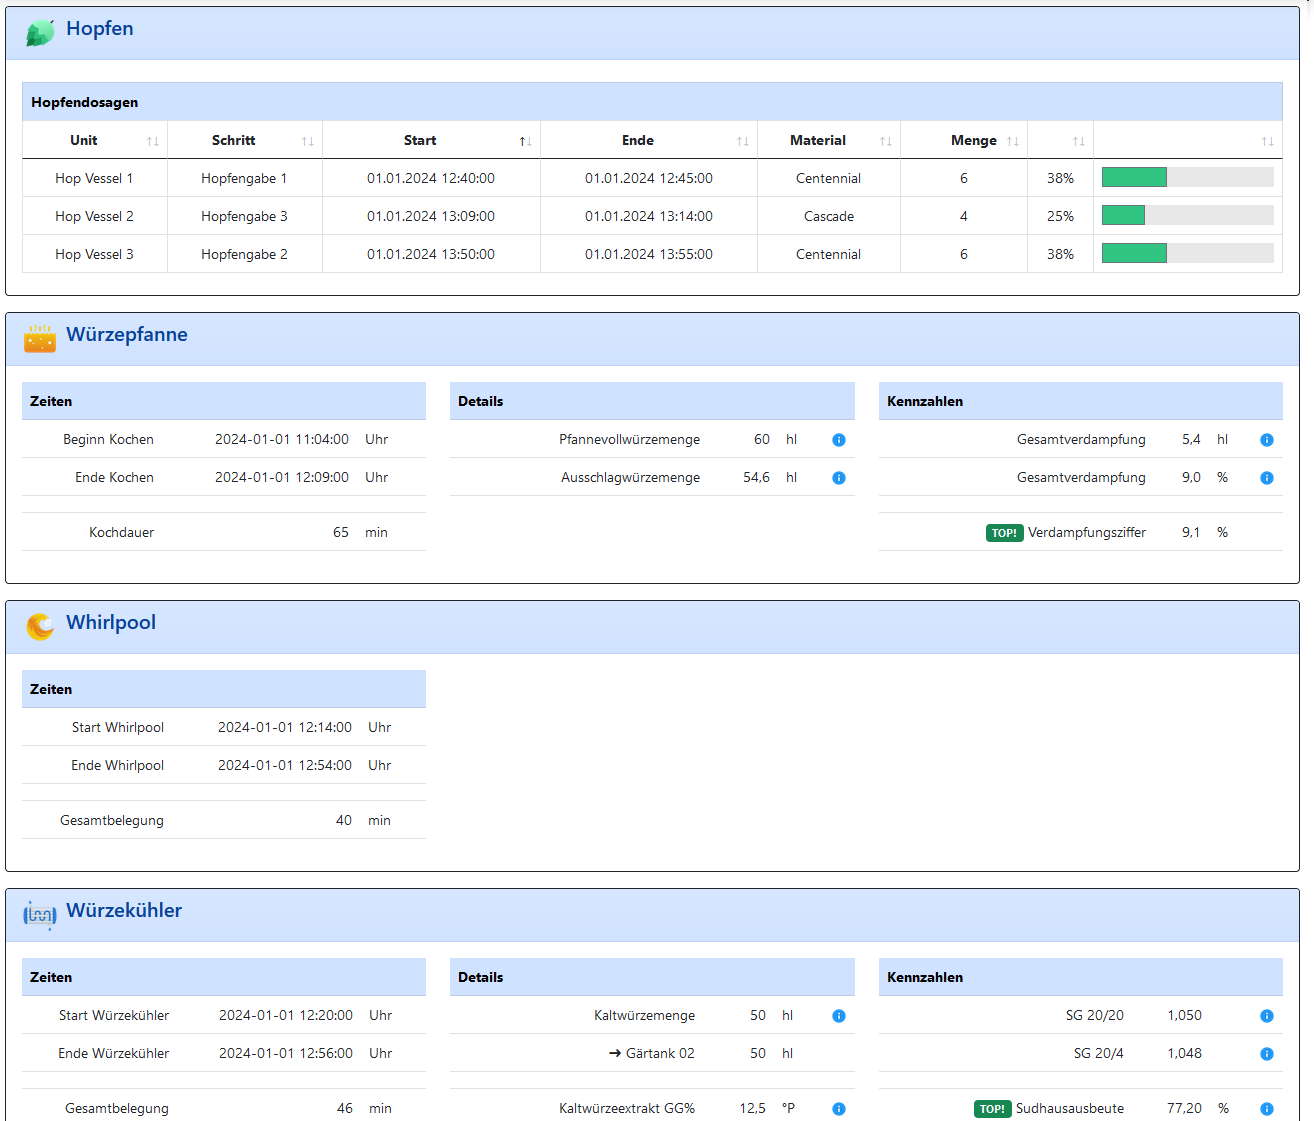Click the Beginn Kochen time 2024-01-01 11:04:00

pyautogui.click(x=282, y=439)
